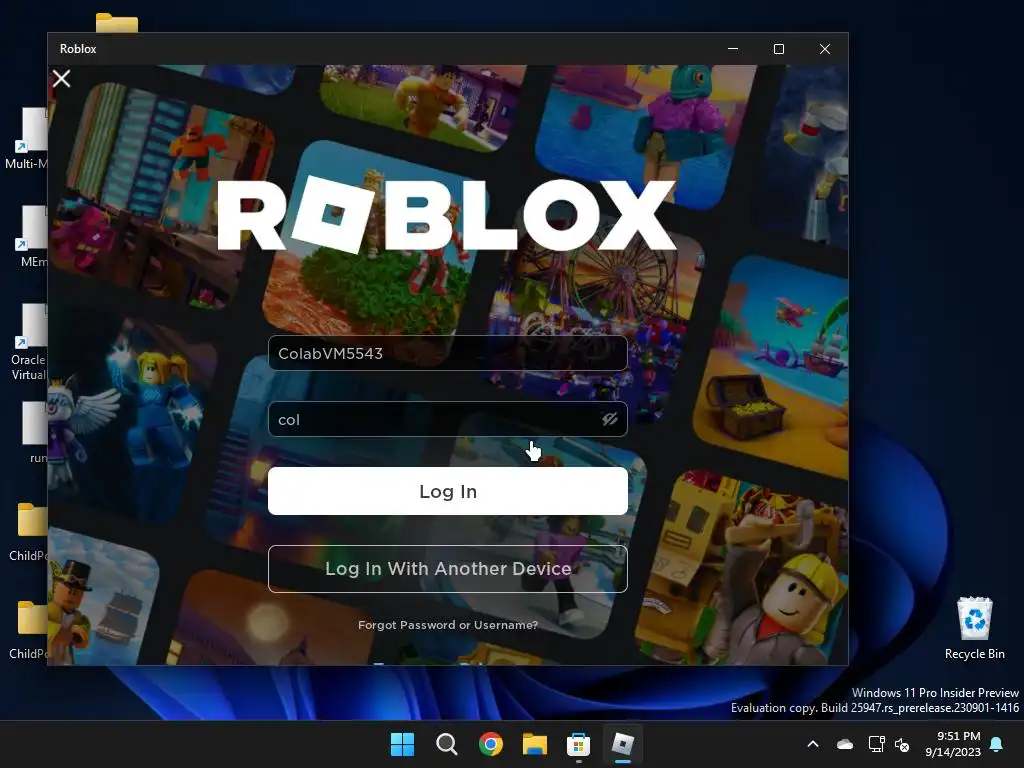Viewport: 1024px width, 768px height.
Task: Expand hidden system tray icons chevron
Action: pos(813,744)
